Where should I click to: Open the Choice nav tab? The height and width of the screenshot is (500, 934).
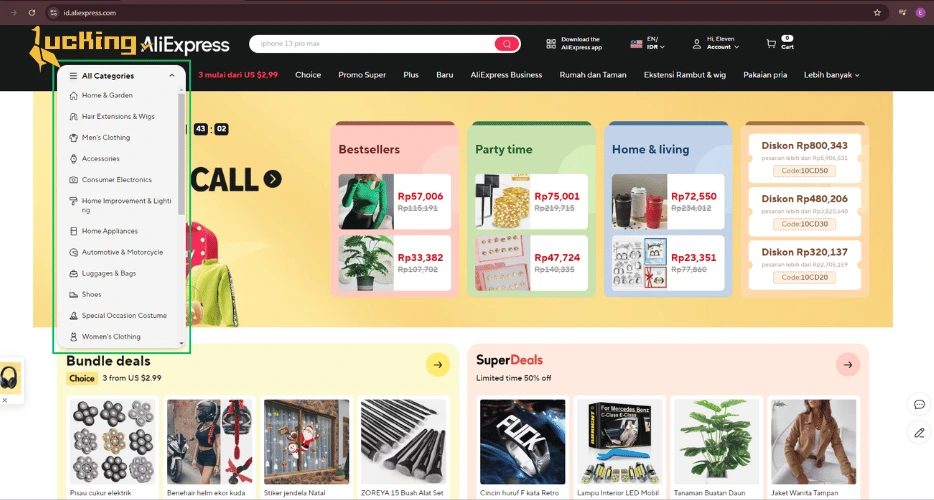tap(308, 75)
